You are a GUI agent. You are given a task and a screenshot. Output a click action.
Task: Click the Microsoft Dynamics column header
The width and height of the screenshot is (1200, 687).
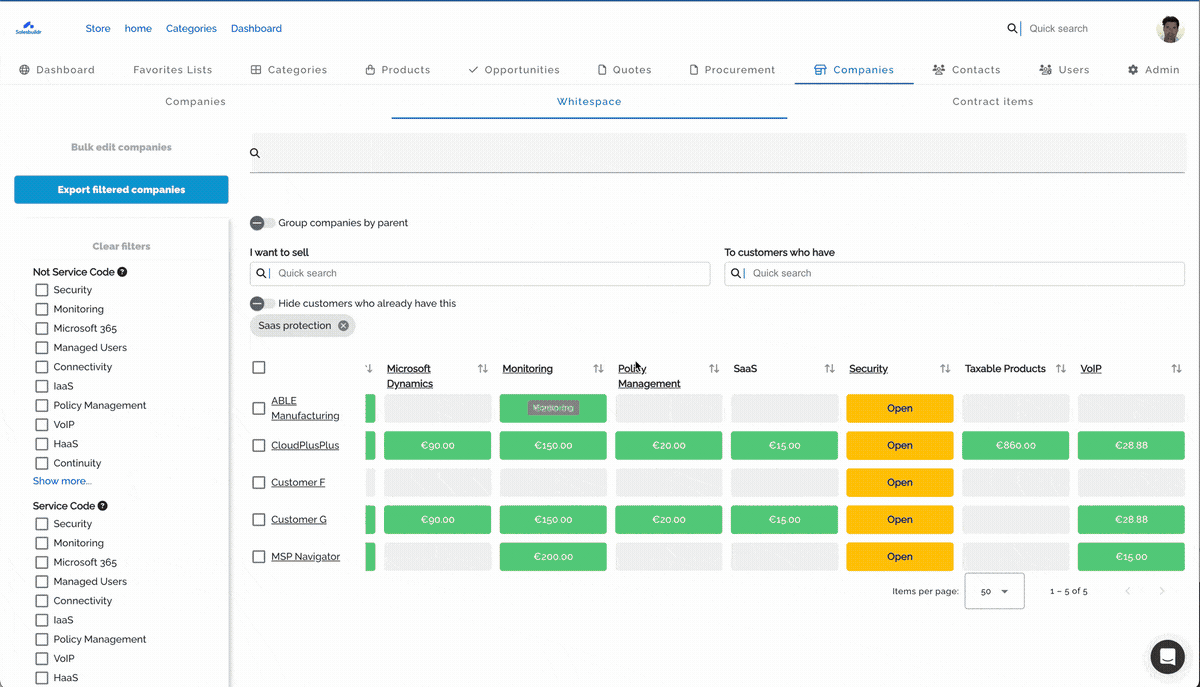coord(409,376)
